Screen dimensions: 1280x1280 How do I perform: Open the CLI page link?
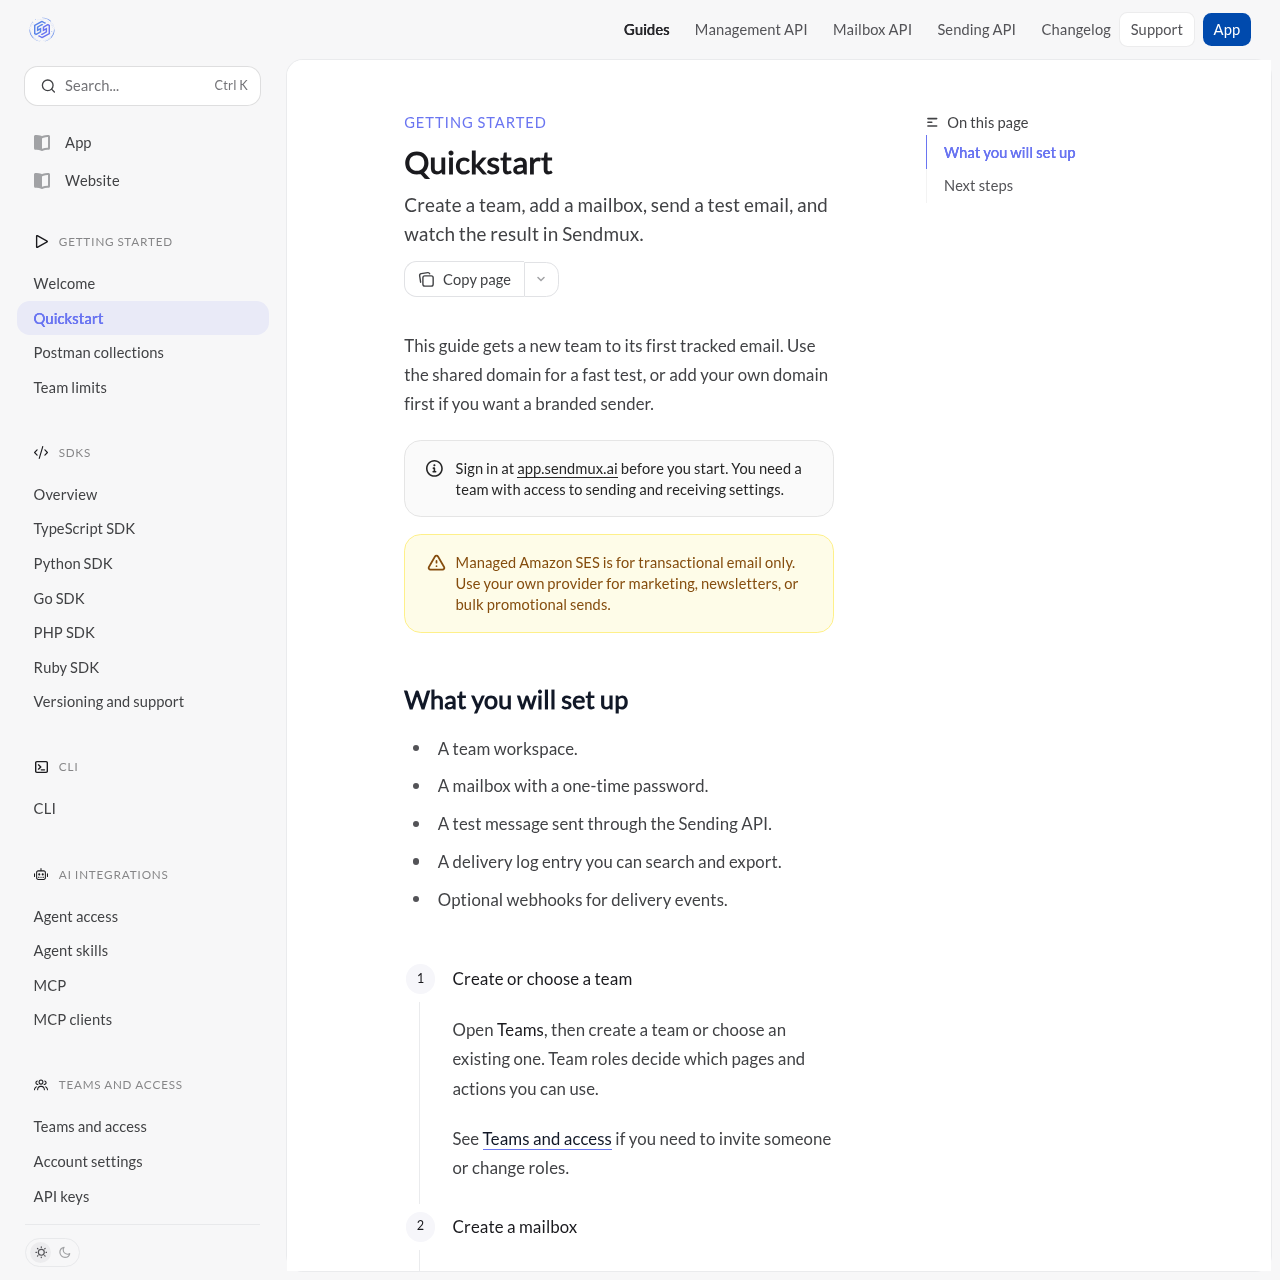[x=143, y=809]
